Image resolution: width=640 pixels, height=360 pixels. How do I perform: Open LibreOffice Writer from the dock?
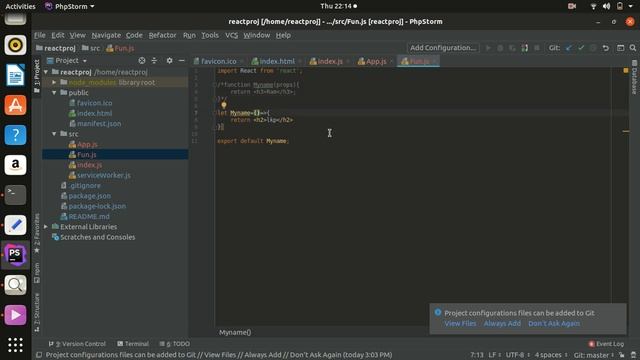click(15, 75)
